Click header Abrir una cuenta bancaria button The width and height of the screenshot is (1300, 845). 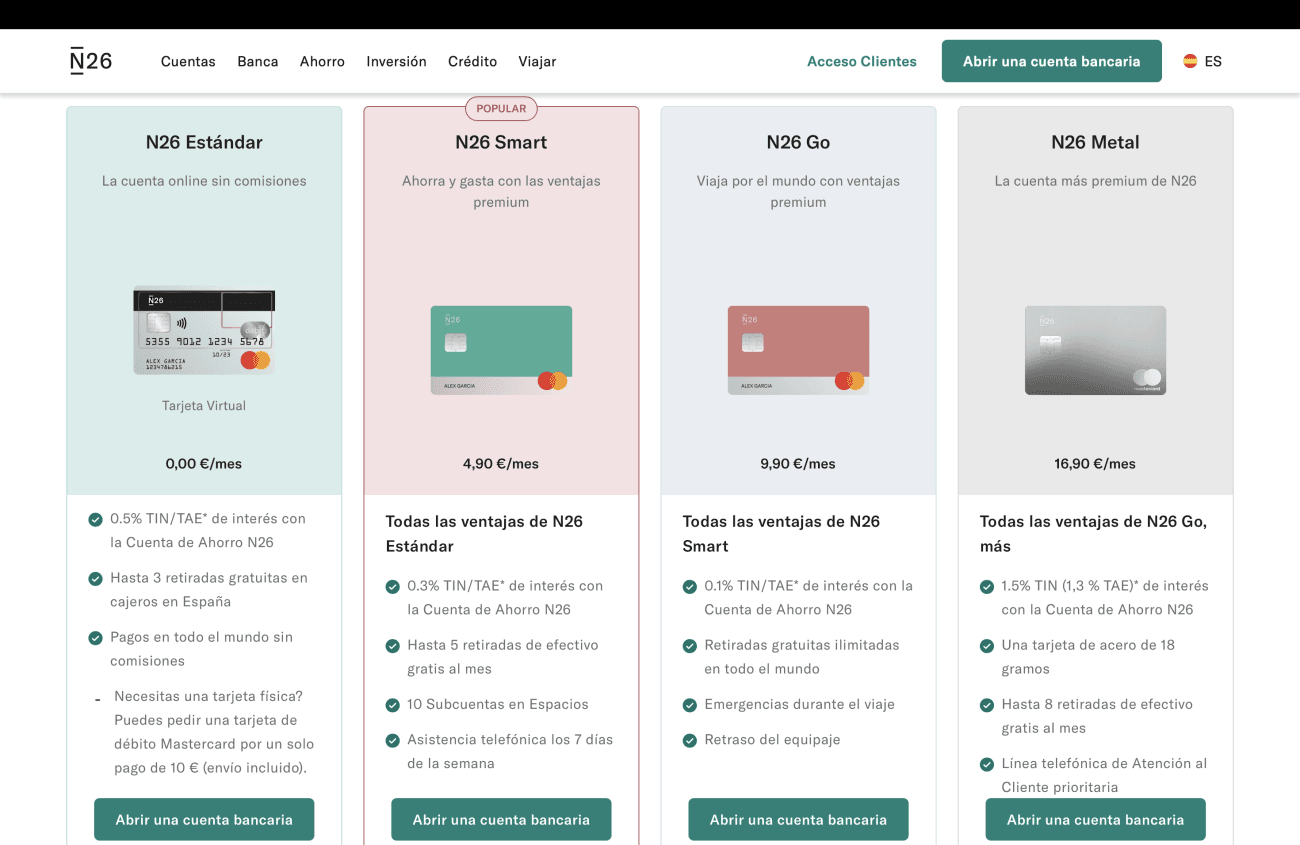click(1052, 61)
